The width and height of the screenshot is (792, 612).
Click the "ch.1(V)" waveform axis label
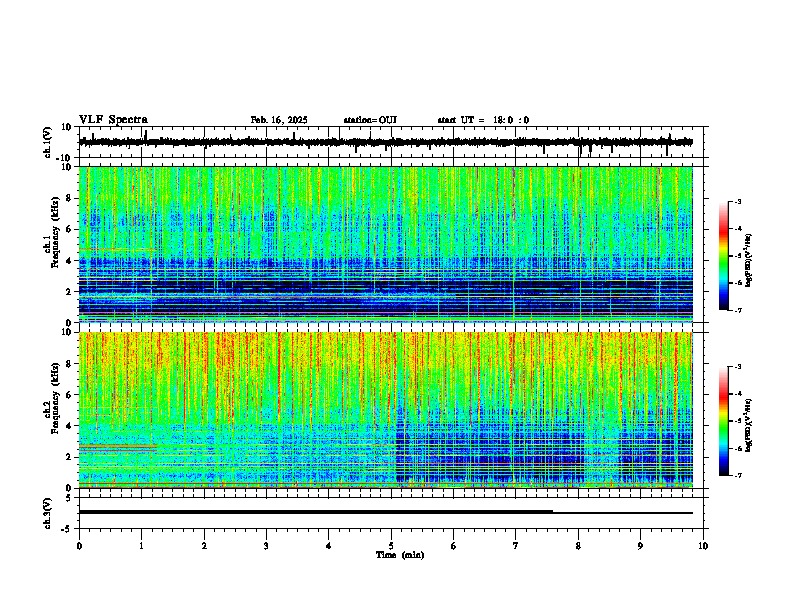click(48, 142)
